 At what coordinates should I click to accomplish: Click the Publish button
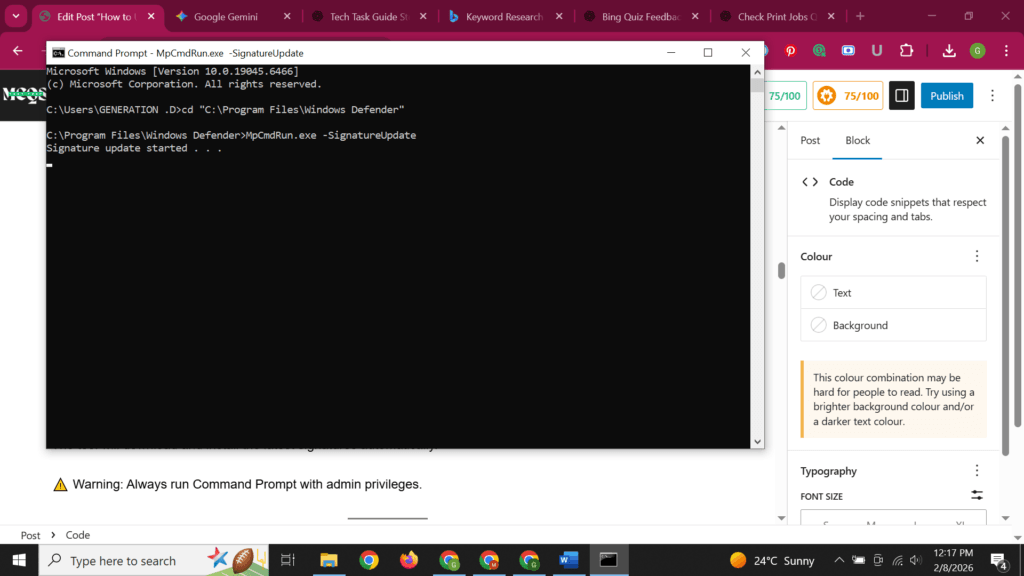point(946,96)
